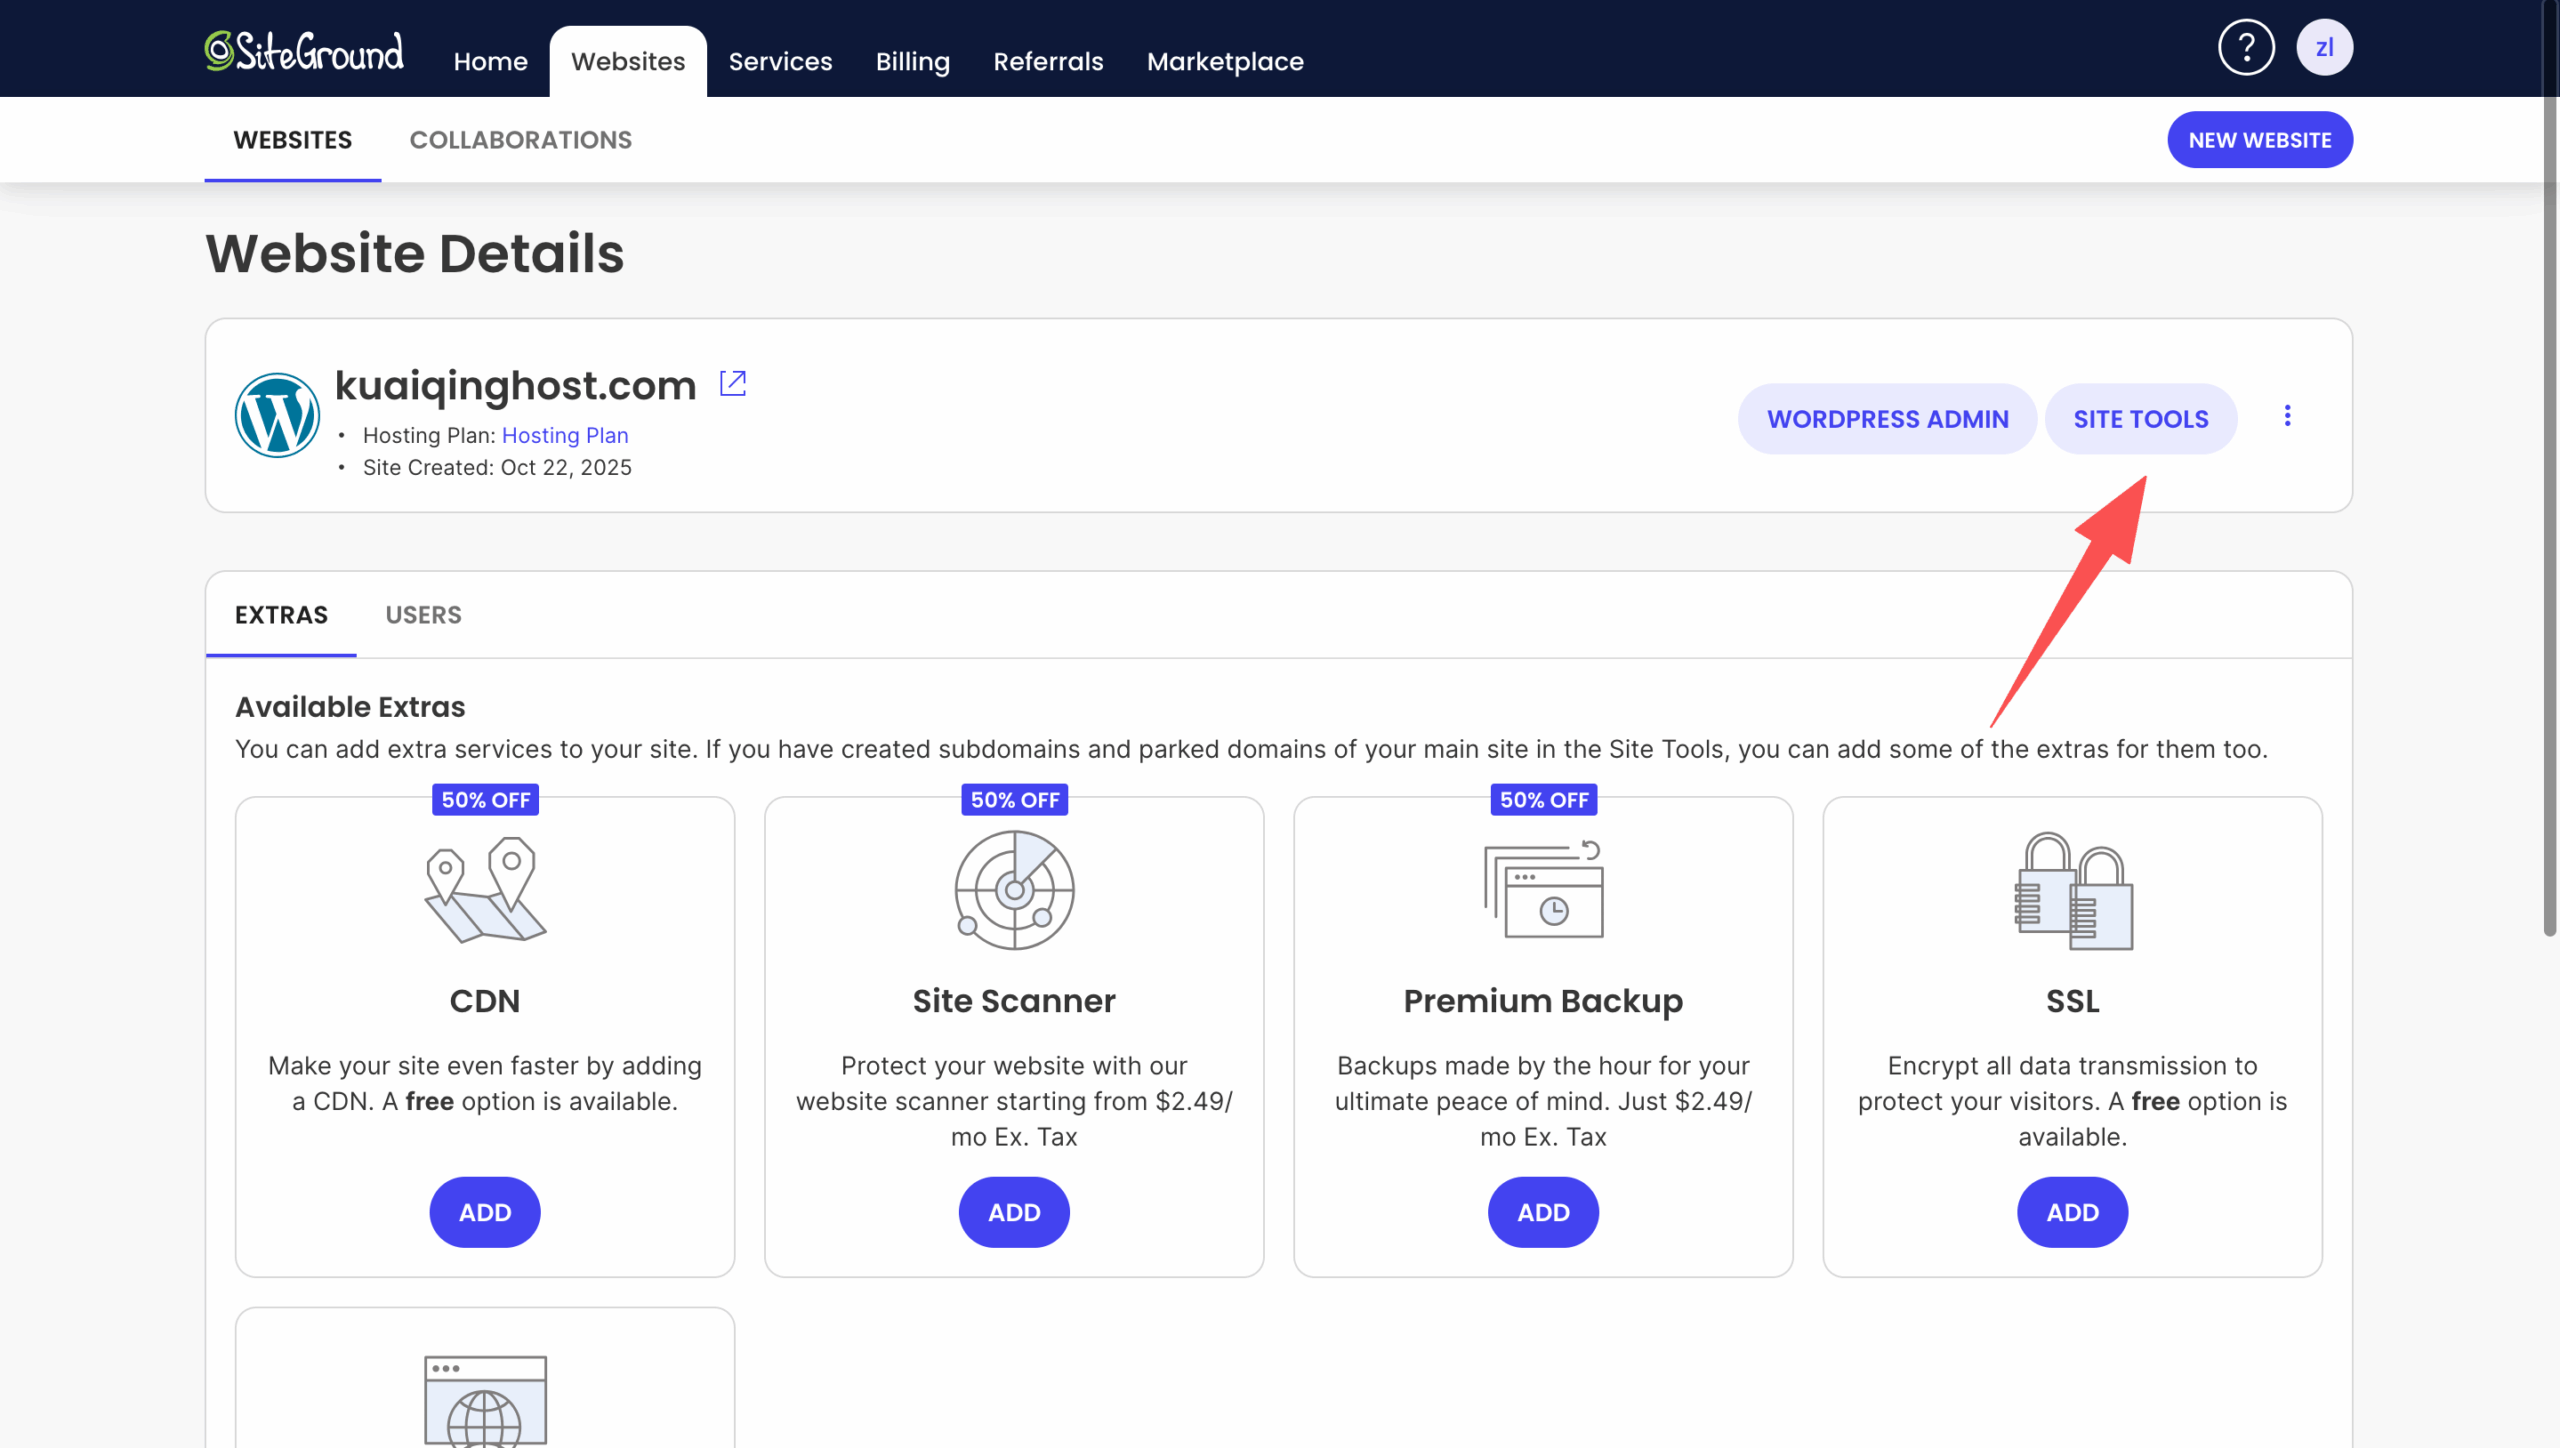
Task: Click the external link icon beside kuaiqinghost.com
Action: point(733,383)
